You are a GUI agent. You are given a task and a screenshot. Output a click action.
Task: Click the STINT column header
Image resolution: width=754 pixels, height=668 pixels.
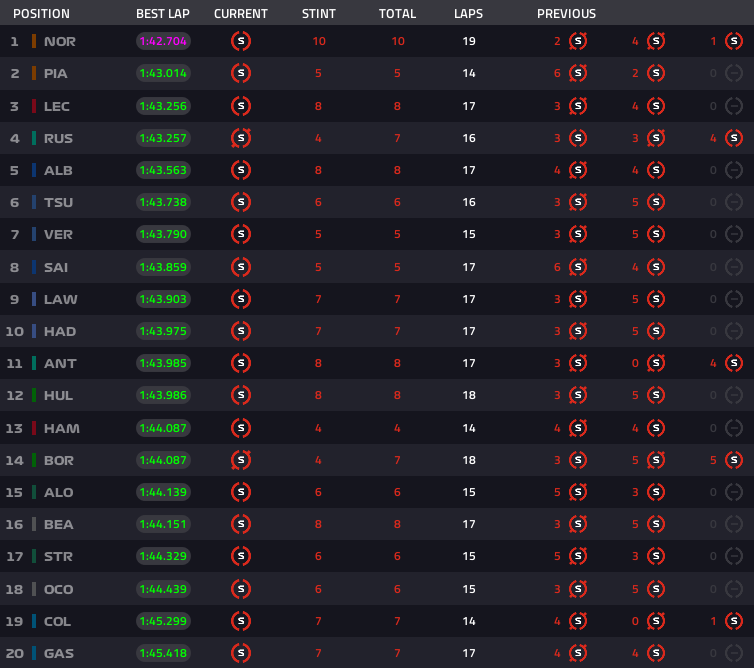point(319,13)
